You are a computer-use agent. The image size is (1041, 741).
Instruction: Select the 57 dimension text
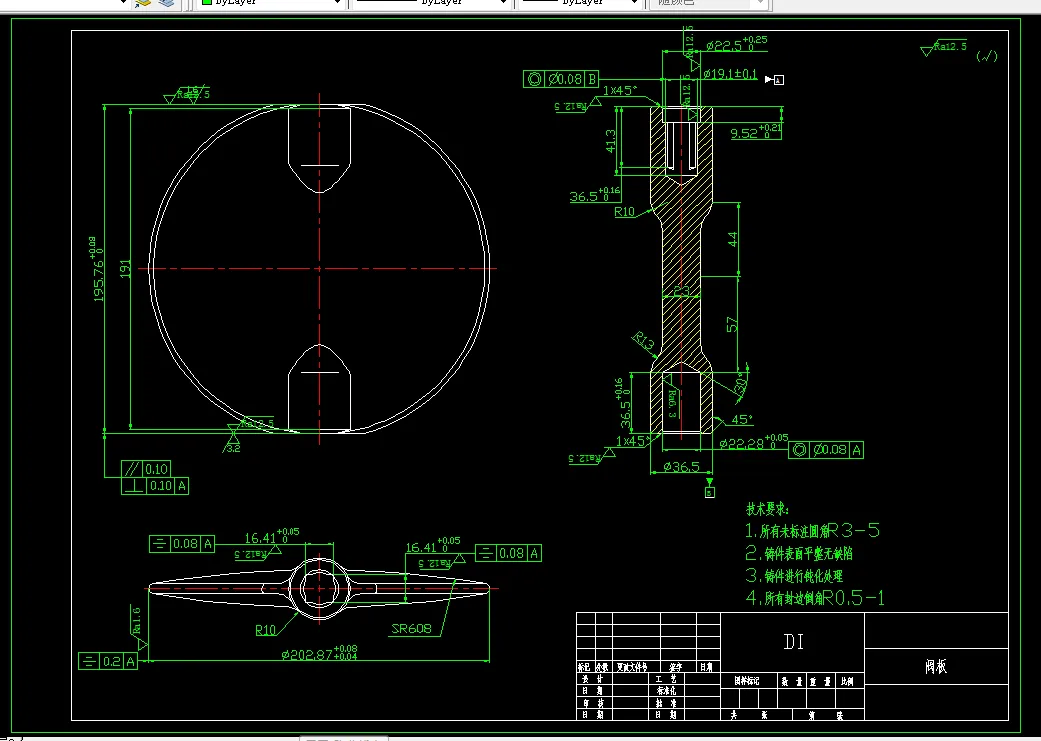point(732,324)
